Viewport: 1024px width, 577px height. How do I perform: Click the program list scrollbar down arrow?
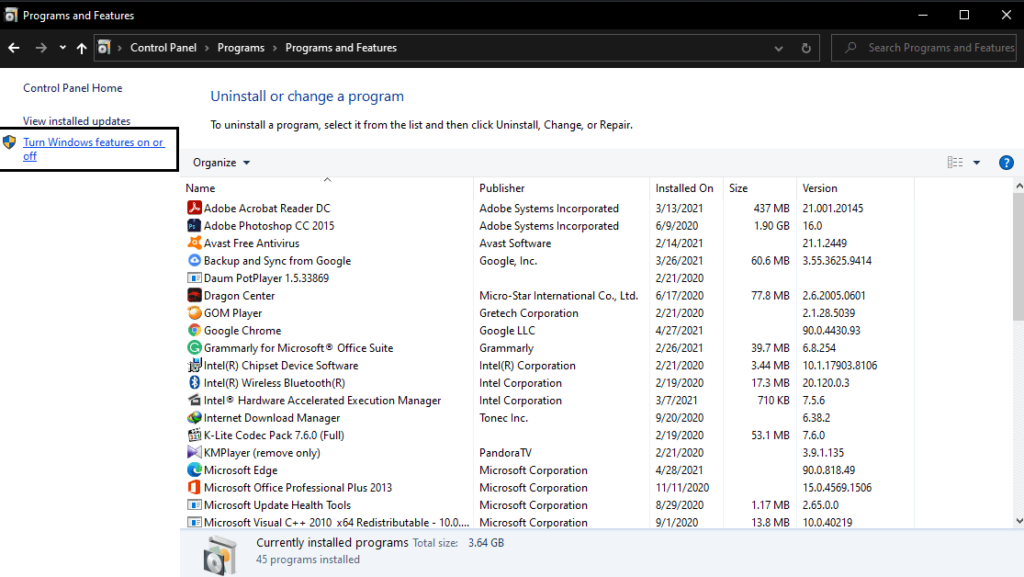[x=1019, y=521]
